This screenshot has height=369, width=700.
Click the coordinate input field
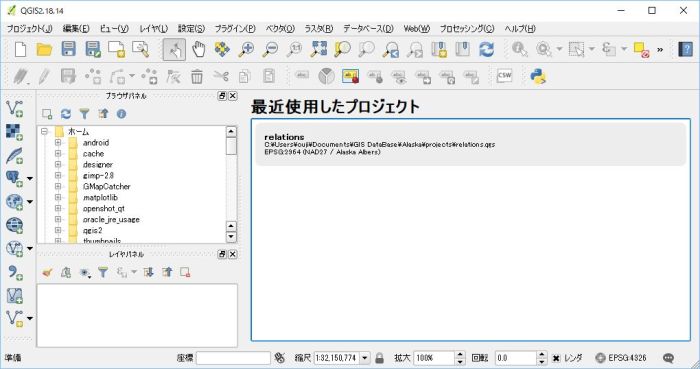[233, 358]
